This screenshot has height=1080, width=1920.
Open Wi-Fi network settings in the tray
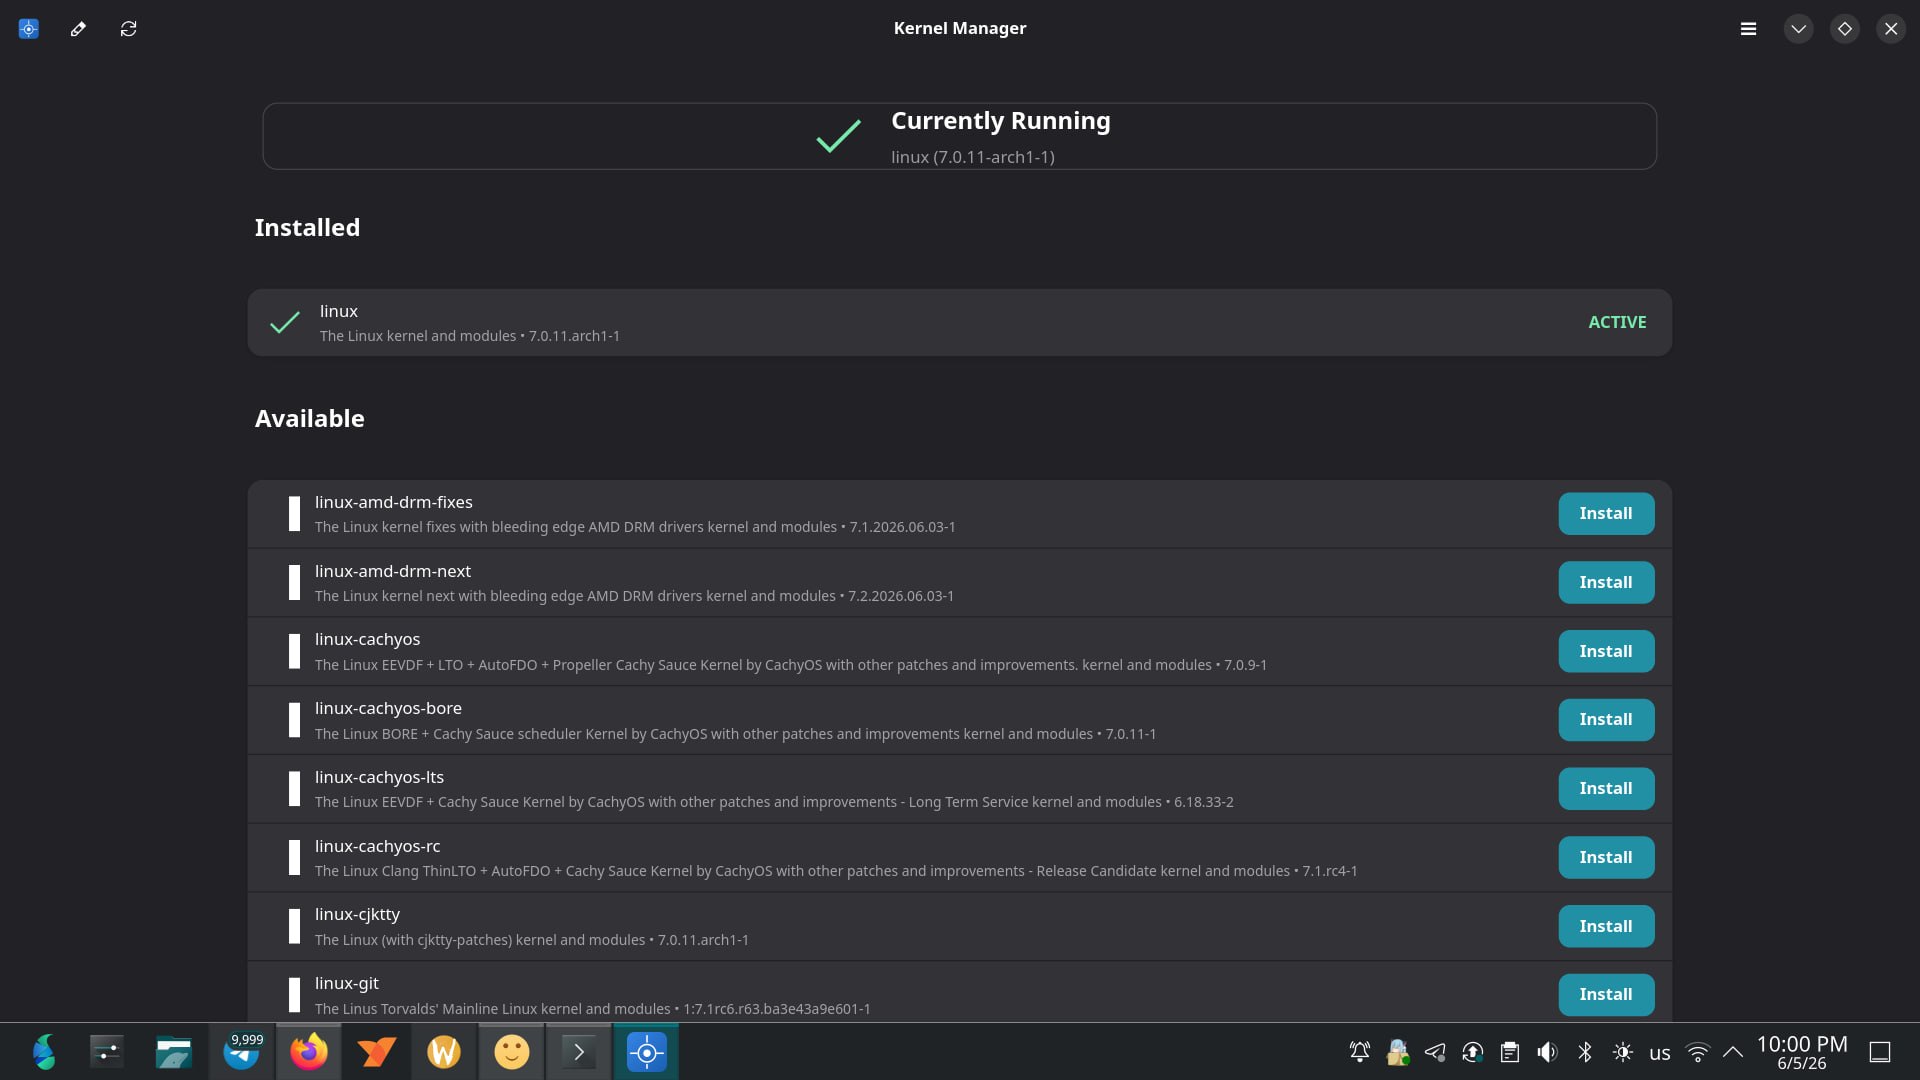pyautogui.click(x=1697, y=1052)
